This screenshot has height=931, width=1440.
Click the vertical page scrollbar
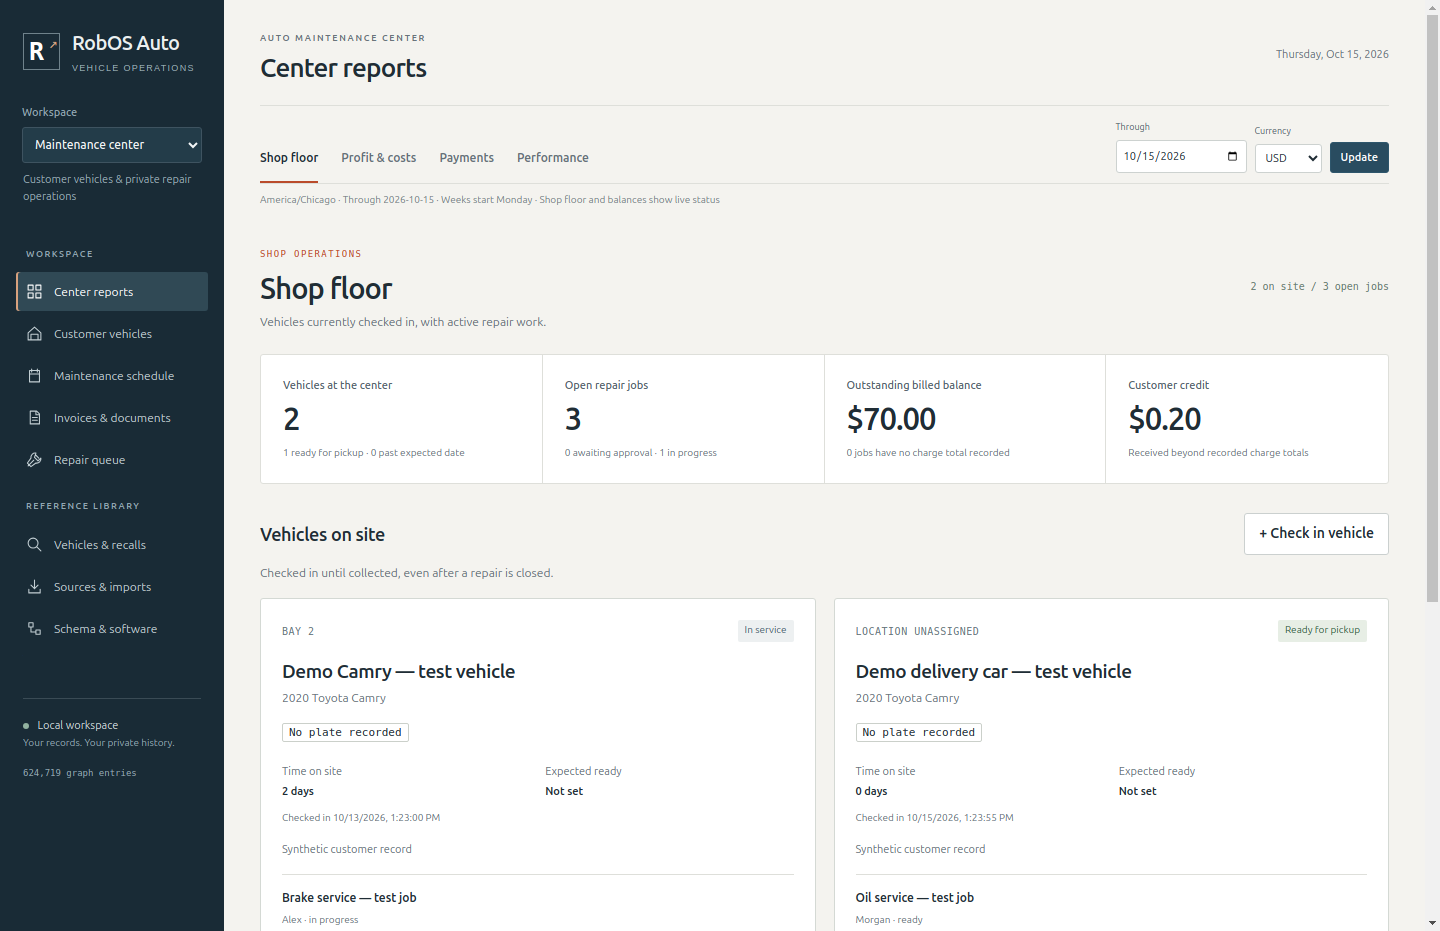[1432, 308]
